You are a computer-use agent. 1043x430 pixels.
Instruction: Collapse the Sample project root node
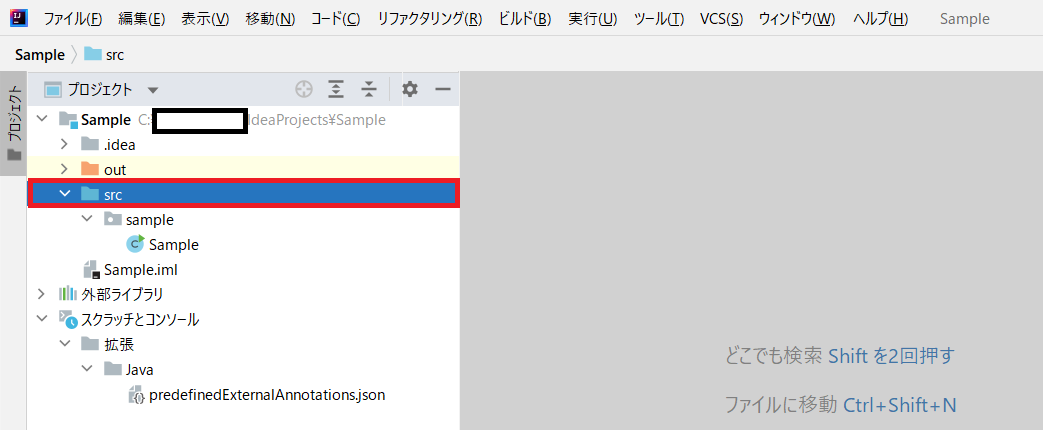[x=43, y=119]
